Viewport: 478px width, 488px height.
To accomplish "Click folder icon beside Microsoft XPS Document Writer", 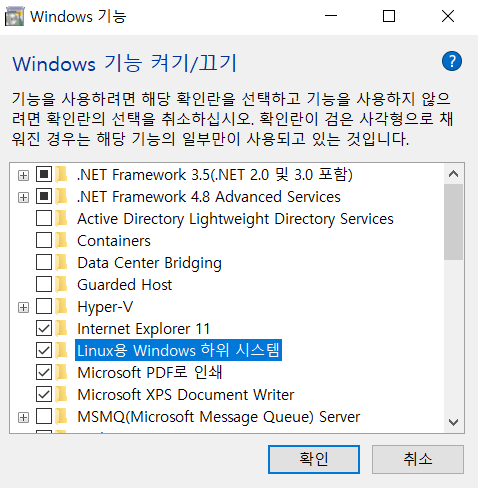I will pyautogui.click(x=61, y=395).
